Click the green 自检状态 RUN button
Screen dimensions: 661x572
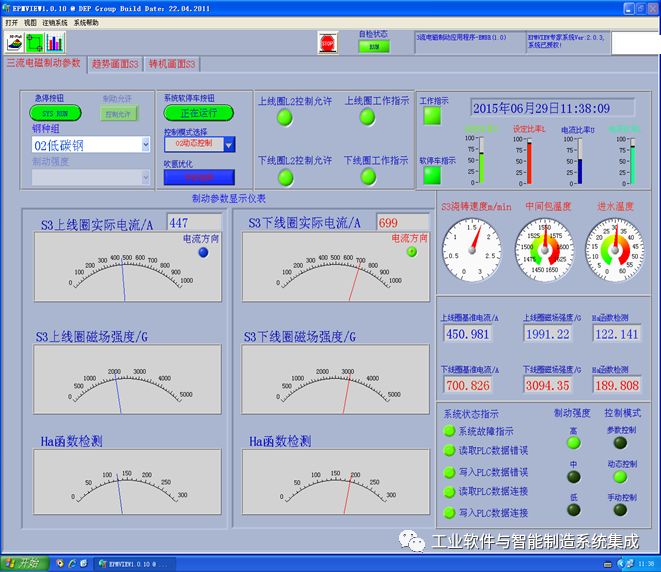[374, 46]
